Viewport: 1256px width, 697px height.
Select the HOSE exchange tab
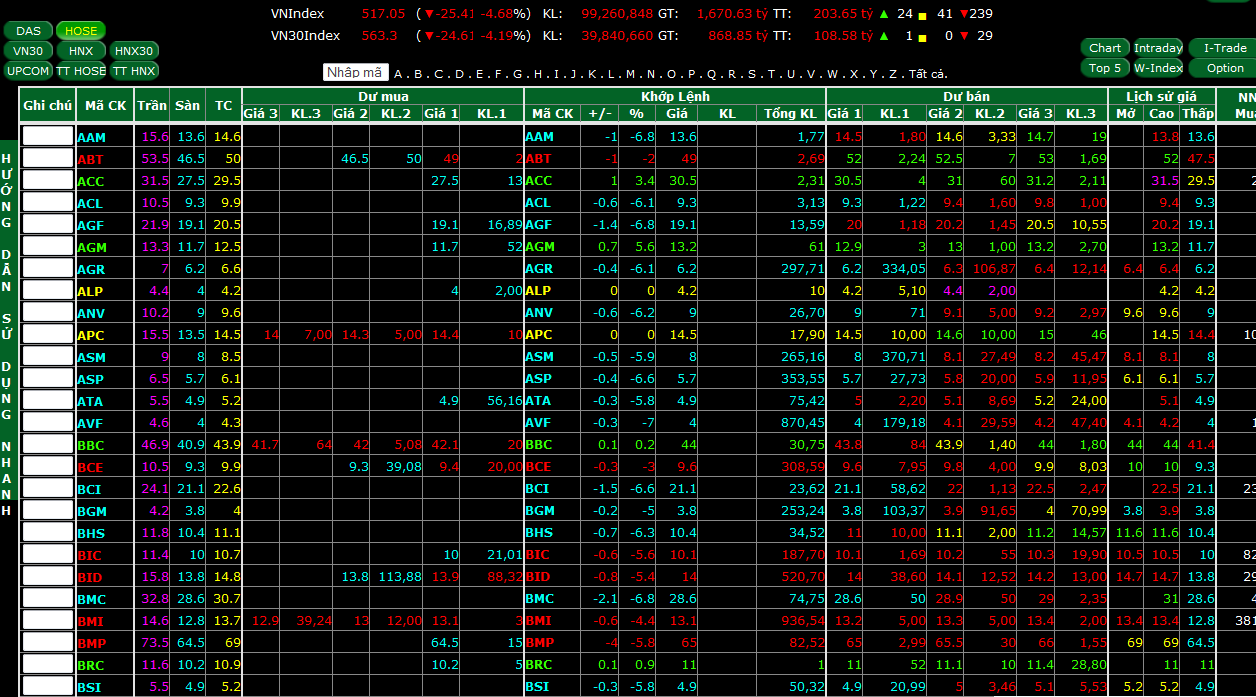[x=81, y=31]
